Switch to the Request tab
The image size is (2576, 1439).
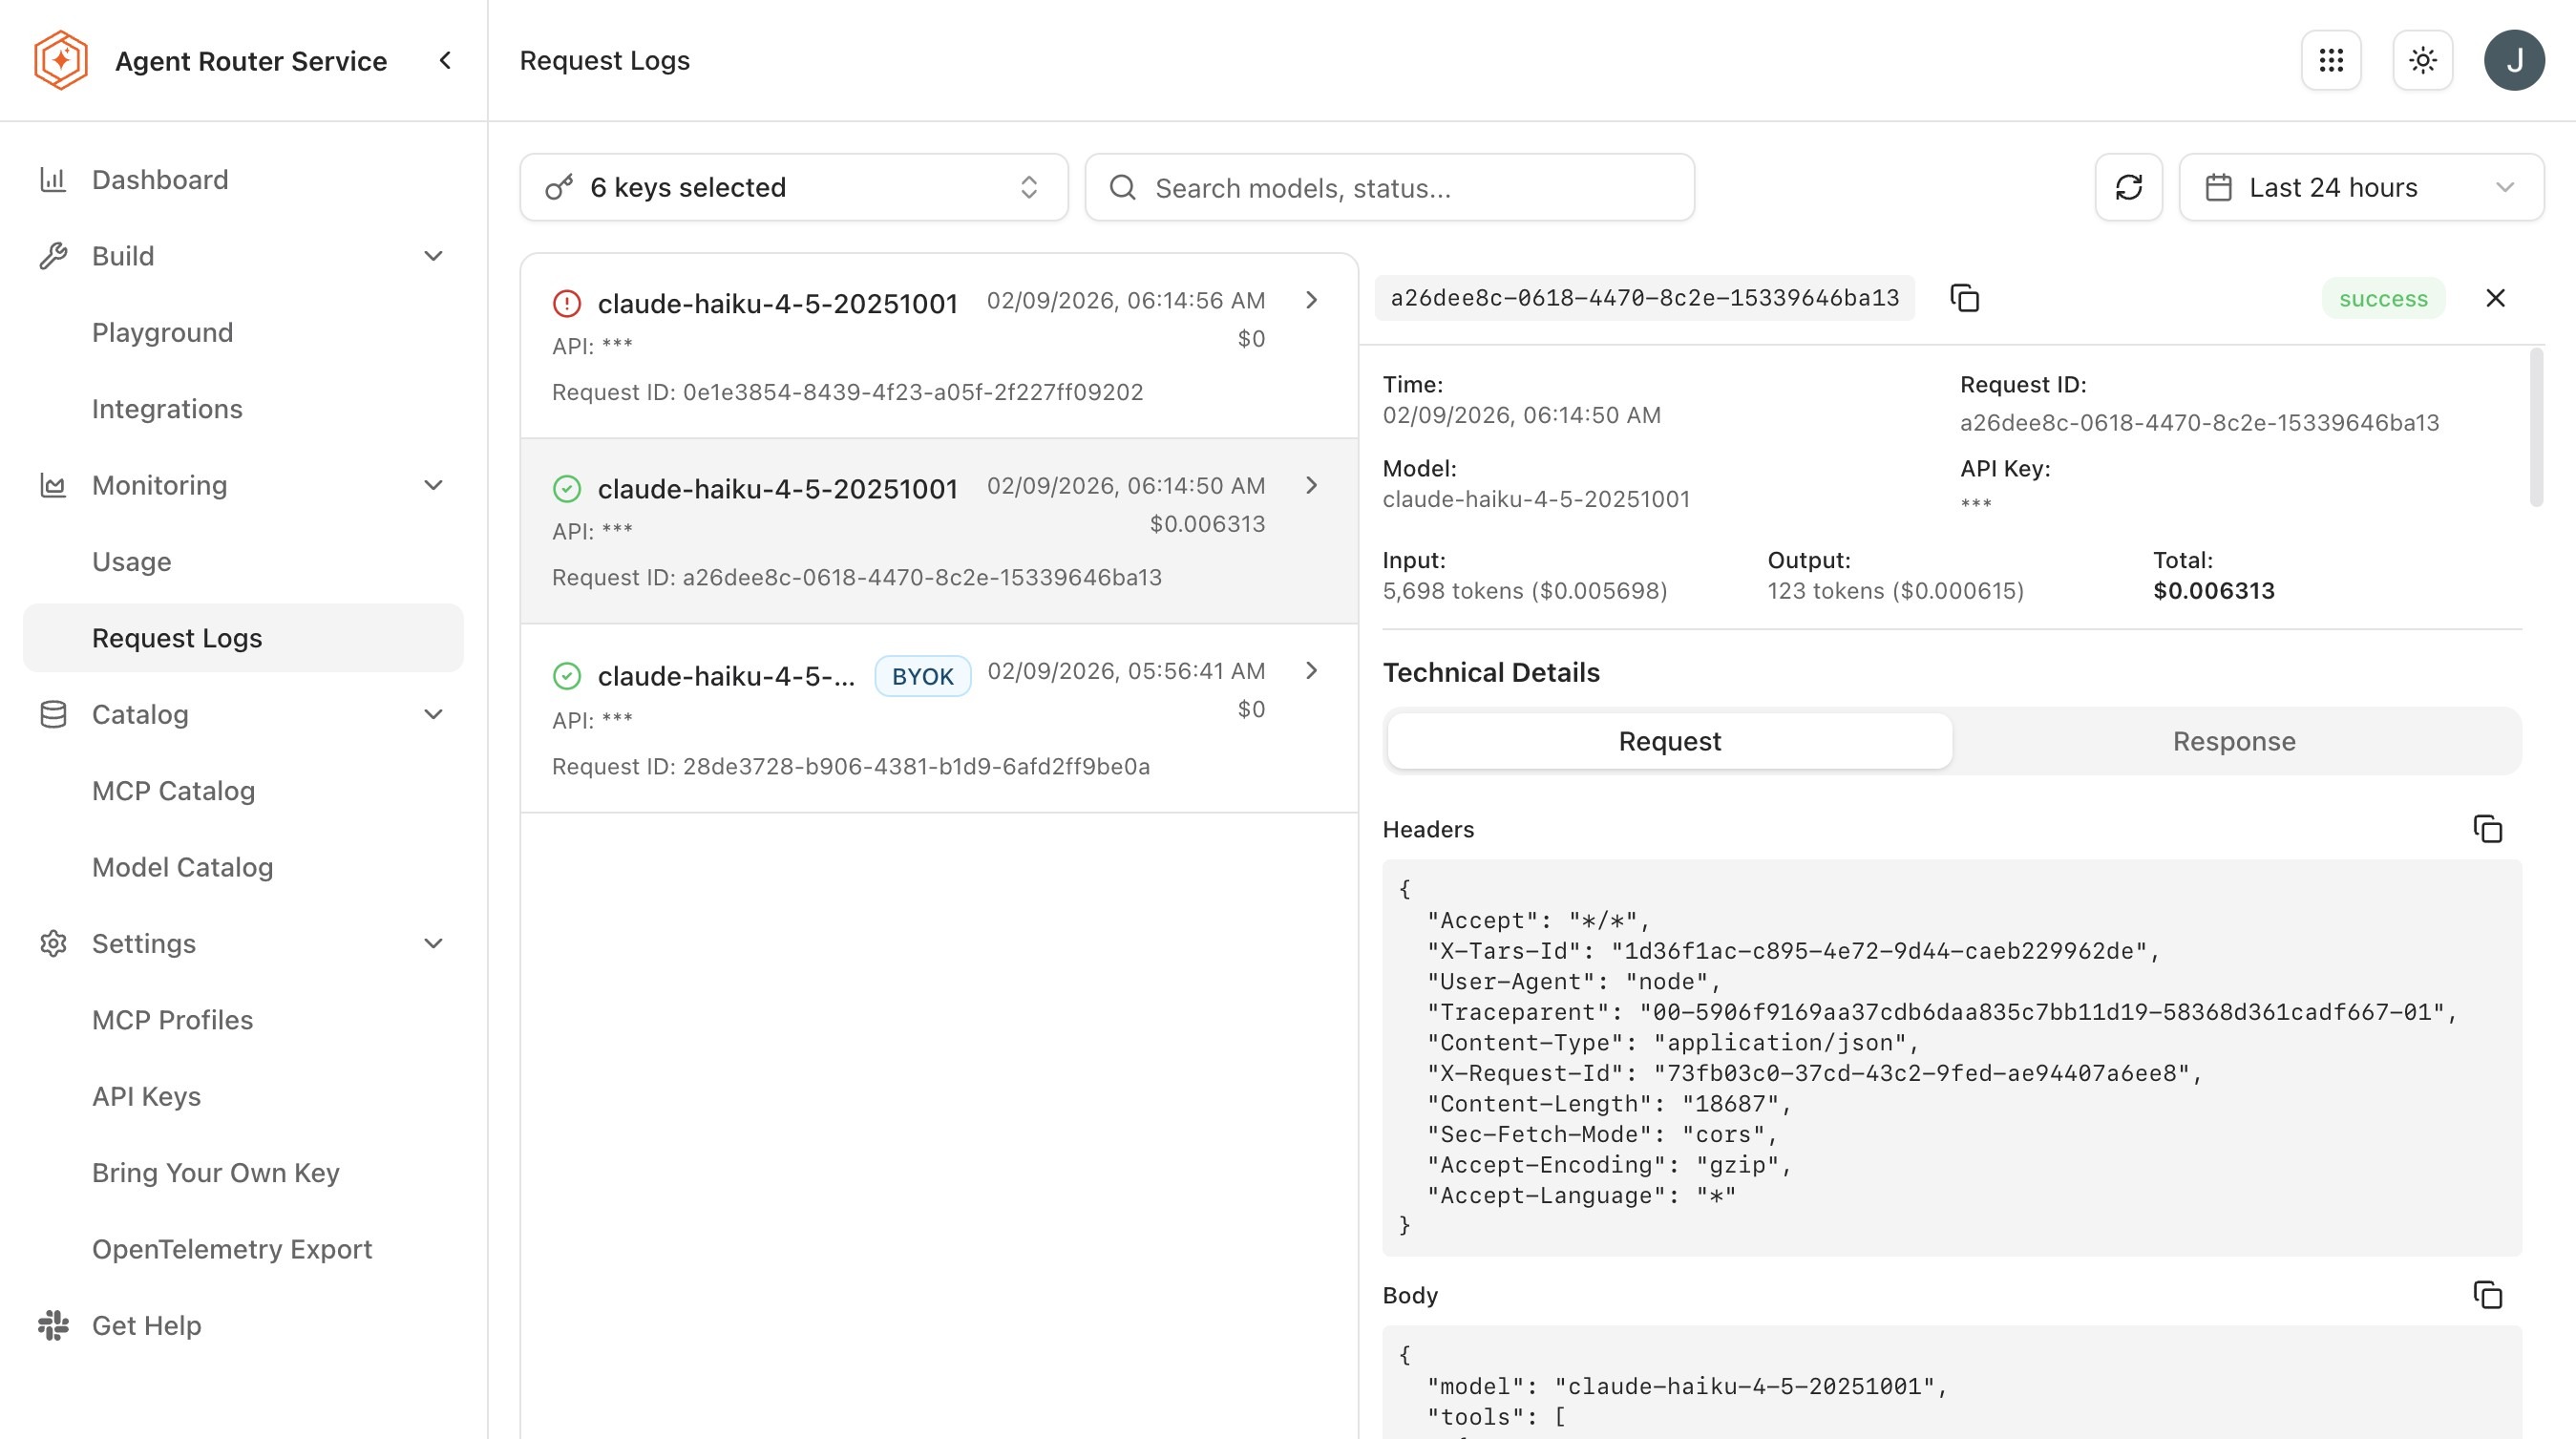tap(1669, 741)
